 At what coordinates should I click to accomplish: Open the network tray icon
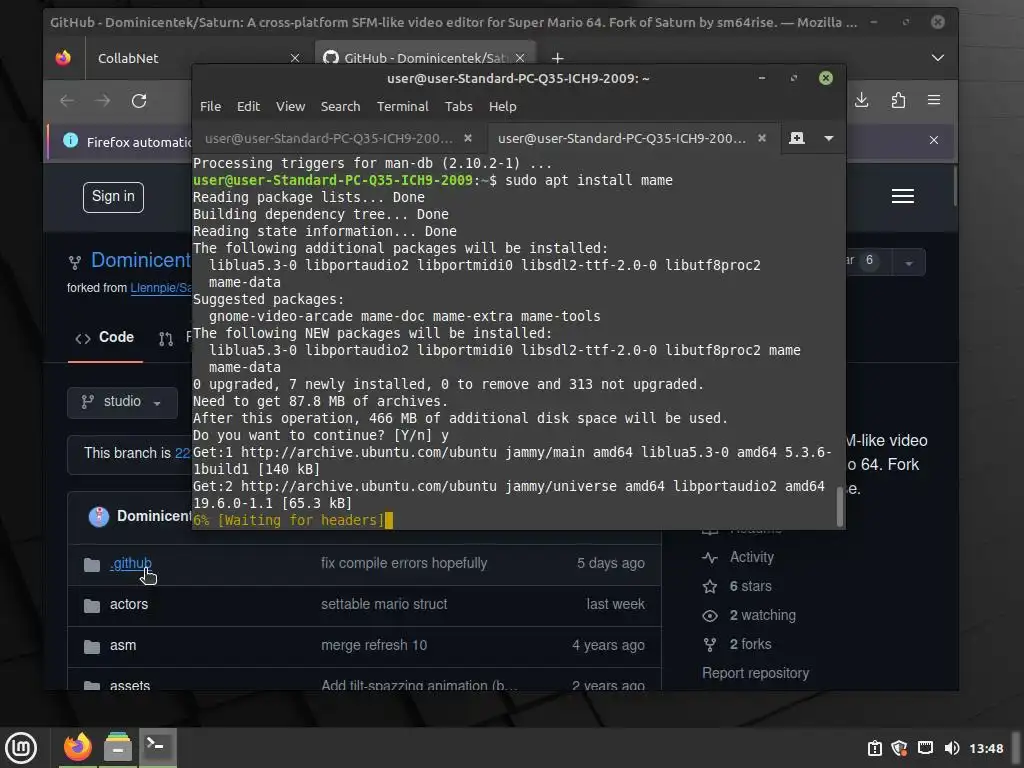(925, 748)
